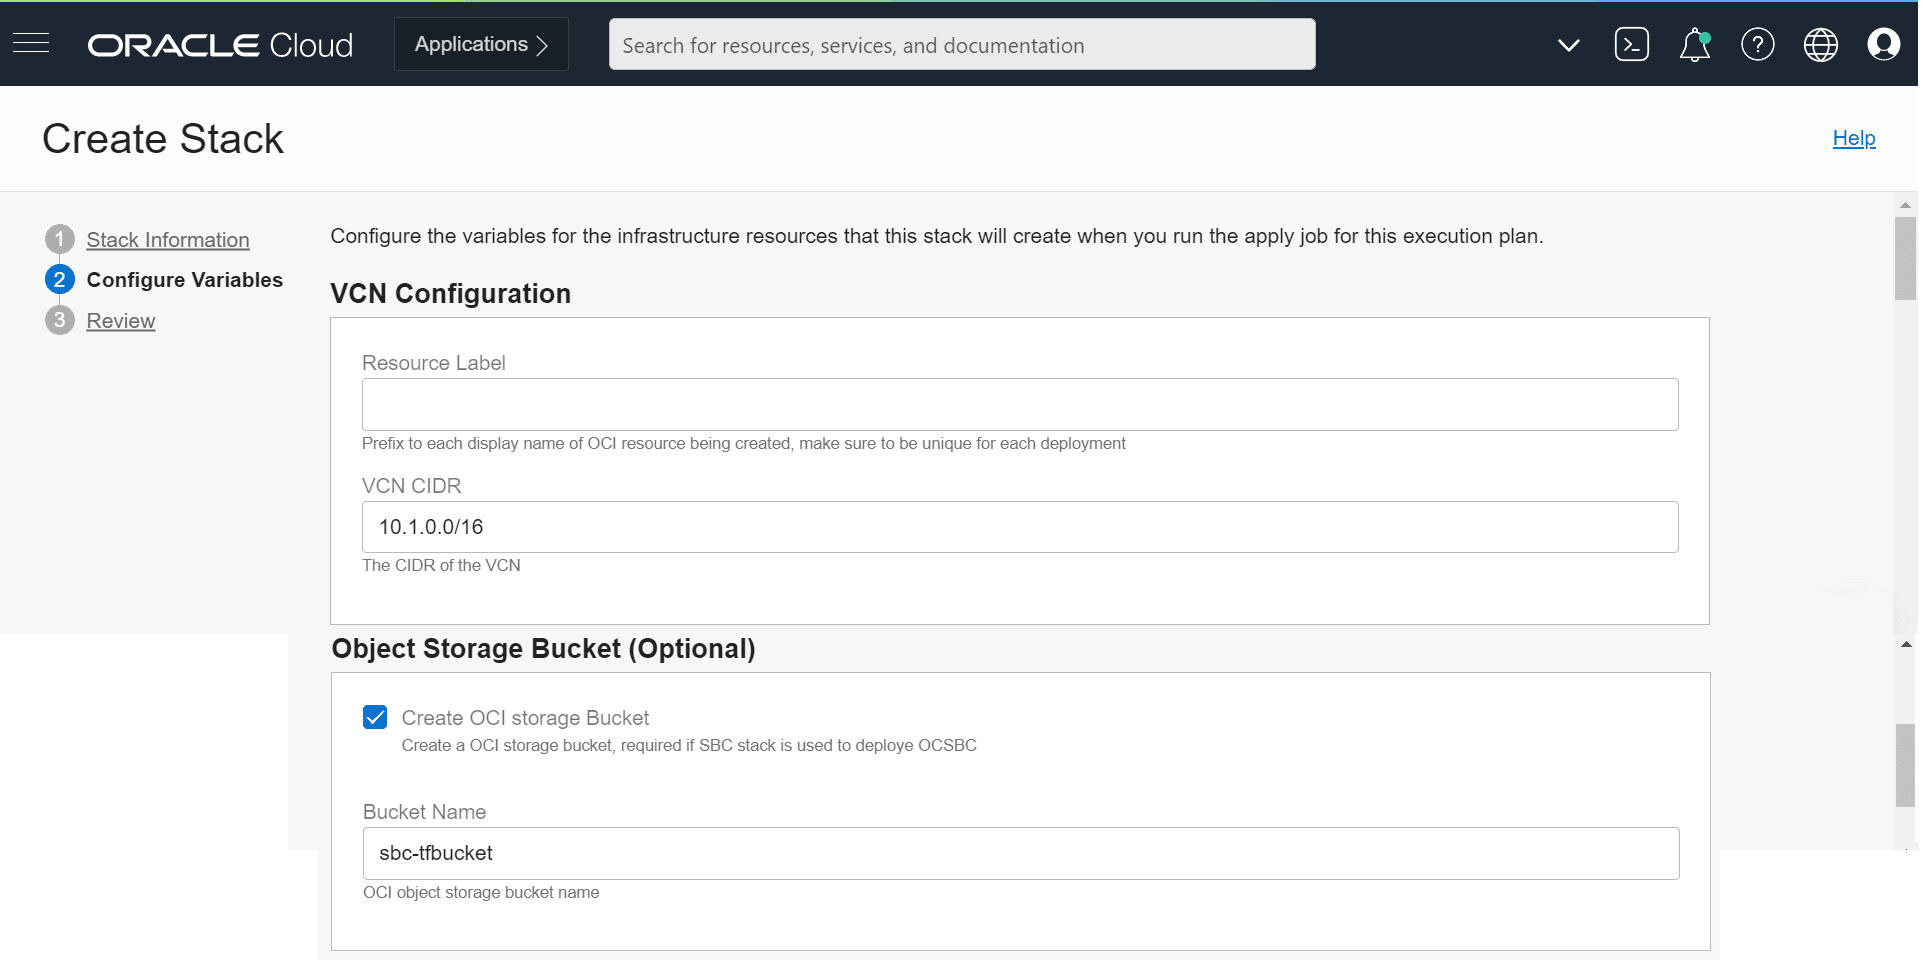
Task: Open the region globe icon
Action: [x=1821, y=44]
